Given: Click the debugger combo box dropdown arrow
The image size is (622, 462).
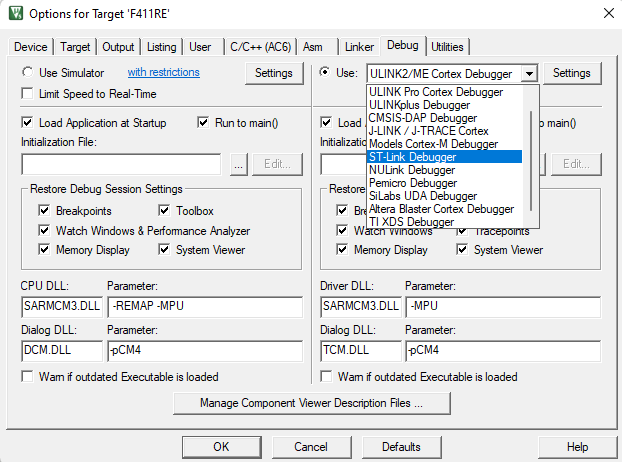Looking at the screenshot, I should [529, 73].
